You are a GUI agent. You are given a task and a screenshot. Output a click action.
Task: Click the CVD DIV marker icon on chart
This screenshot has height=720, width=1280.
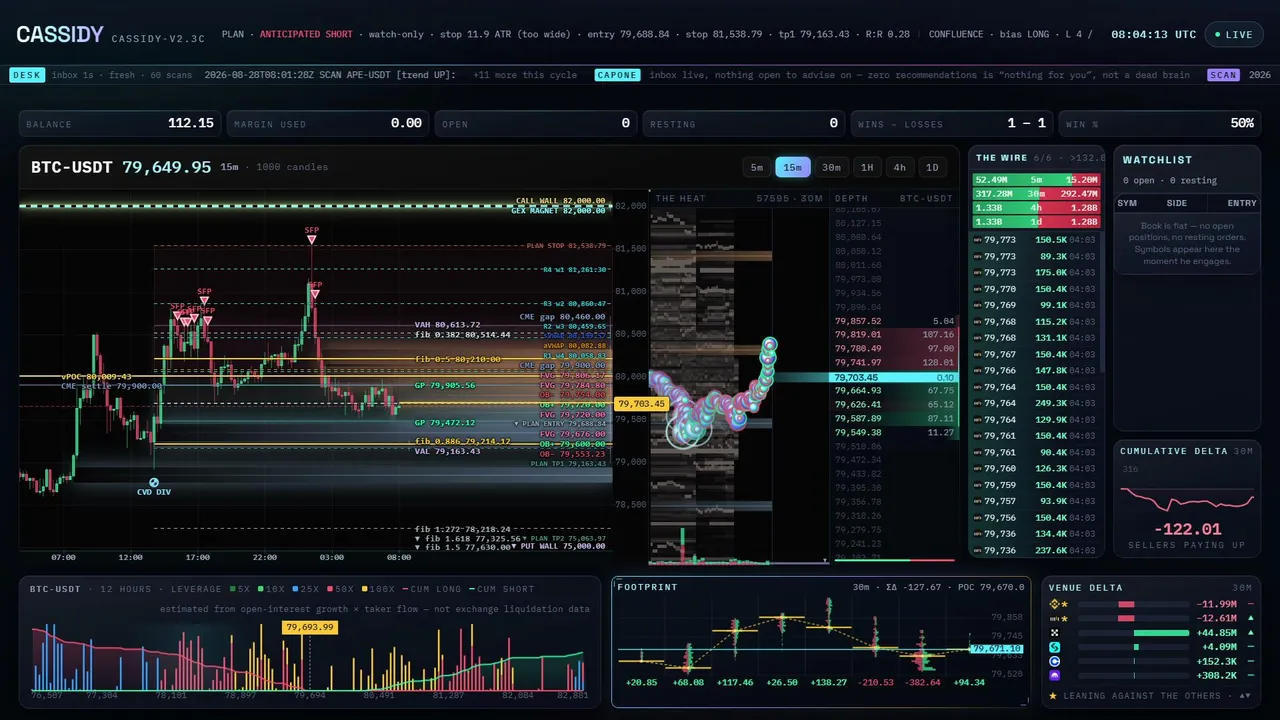tap(154, 482)
